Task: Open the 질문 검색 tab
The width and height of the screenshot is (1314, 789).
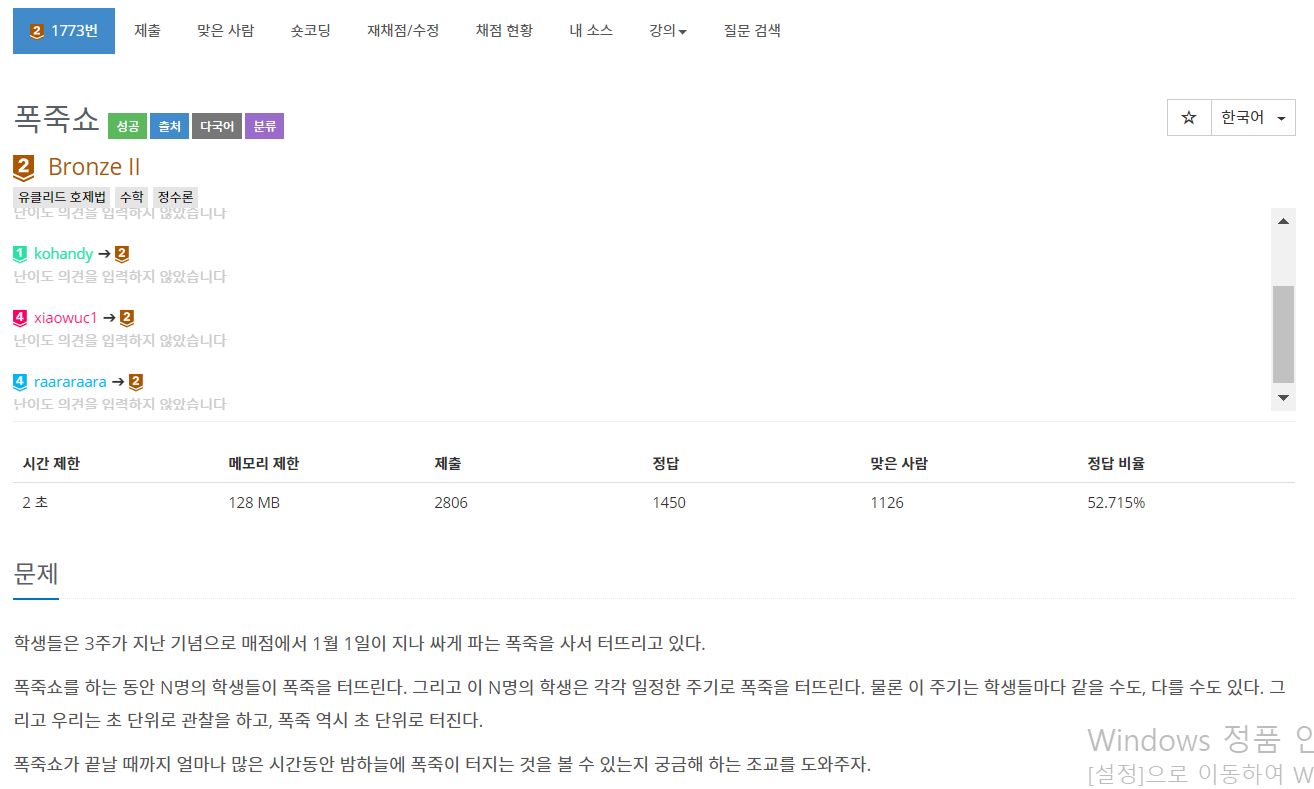Action: coord(752,31)
